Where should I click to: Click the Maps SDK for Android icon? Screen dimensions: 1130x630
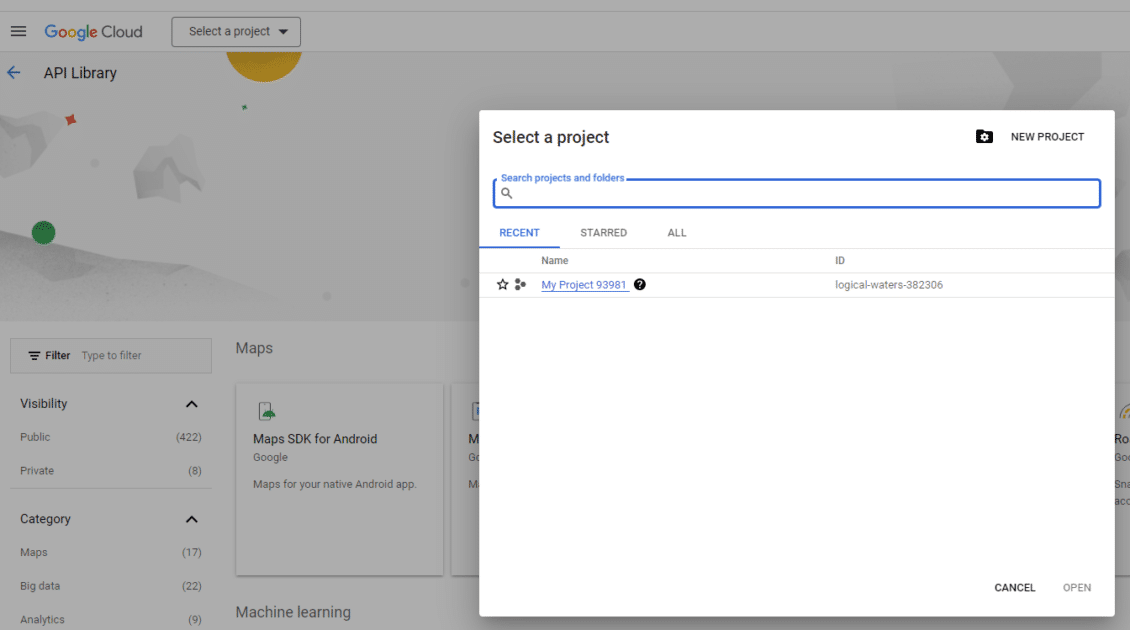tap(267, 411)
